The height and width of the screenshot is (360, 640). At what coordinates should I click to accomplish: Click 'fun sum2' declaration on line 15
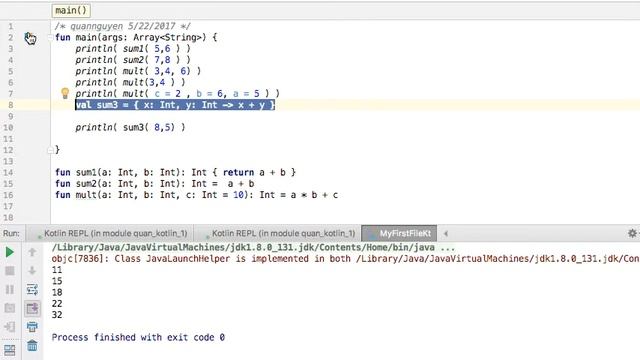tap(155, 184)
